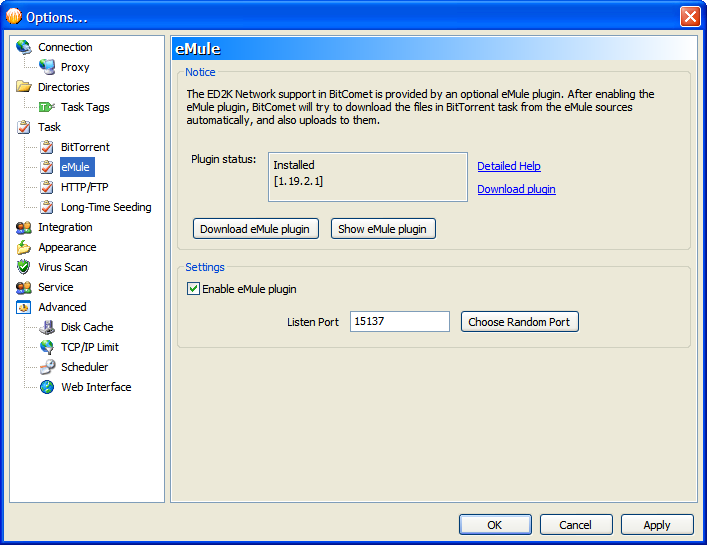Image resolution: width=707 pixels, height=545 pixels.
Task: Open HTTP/FTP task settings
Action: [85, 187]
